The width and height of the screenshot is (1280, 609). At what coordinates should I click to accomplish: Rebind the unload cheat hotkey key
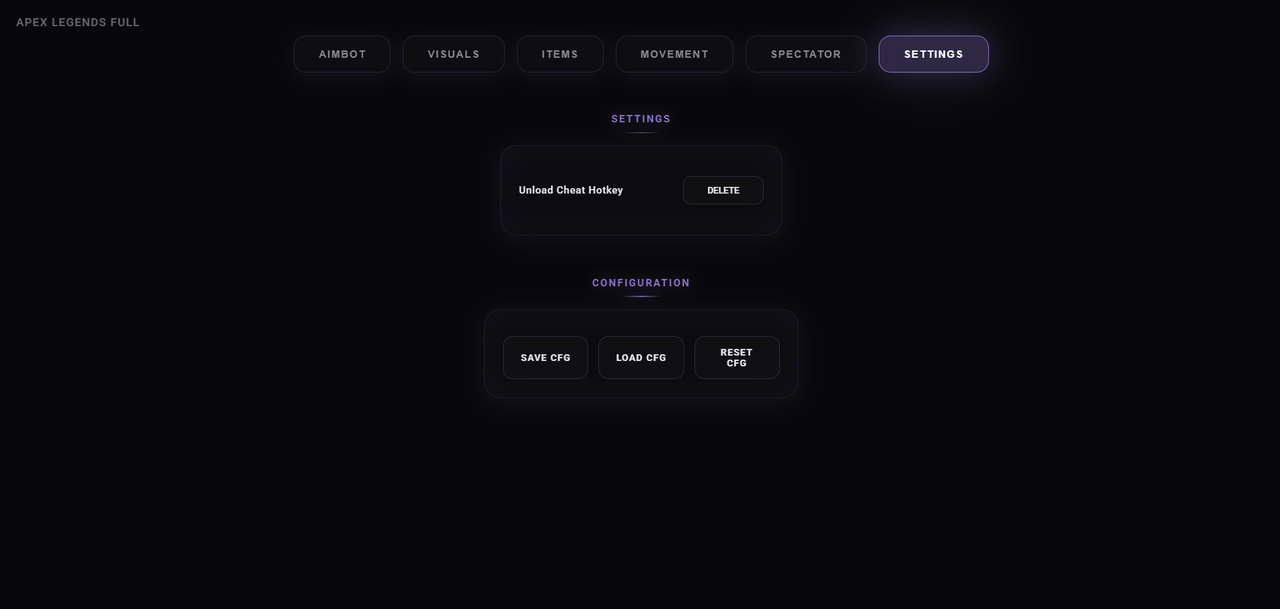pyautogui.click(x=723, y=190)
